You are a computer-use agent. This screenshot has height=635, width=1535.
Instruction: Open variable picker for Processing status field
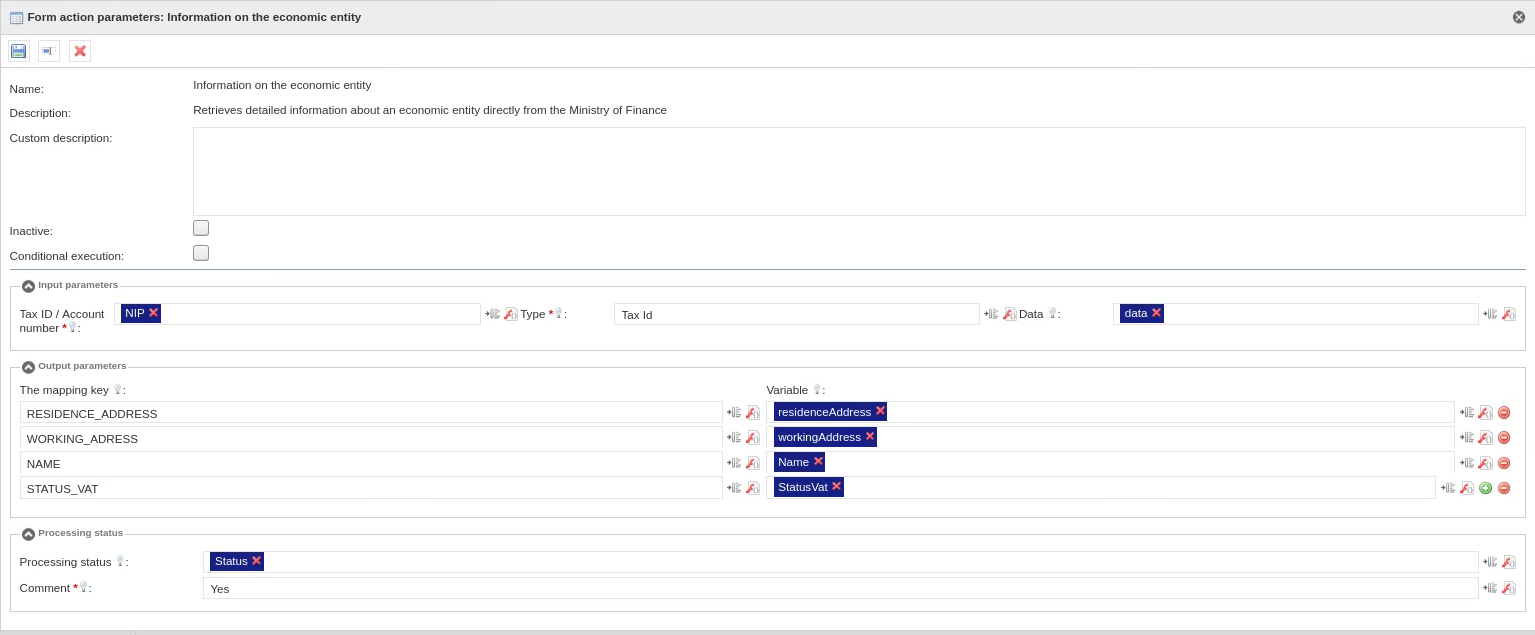1490,562
